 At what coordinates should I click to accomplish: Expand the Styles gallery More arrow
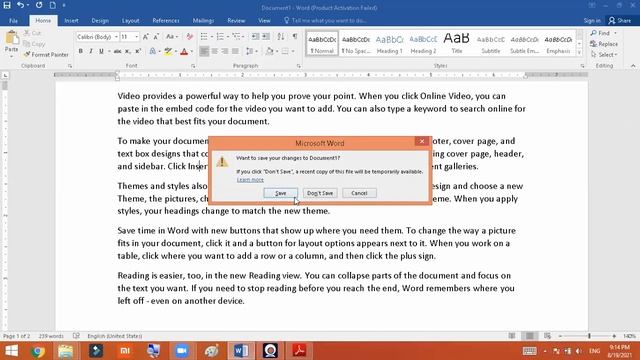579,52
